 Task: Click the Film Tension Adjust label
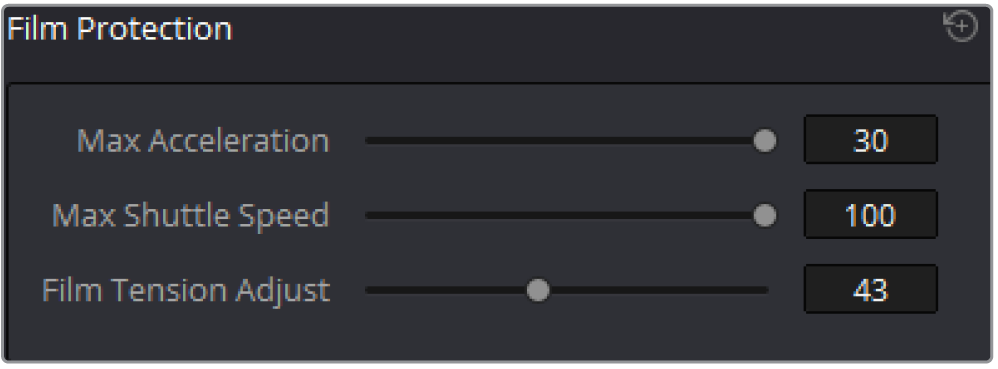(x=186, y=290)
